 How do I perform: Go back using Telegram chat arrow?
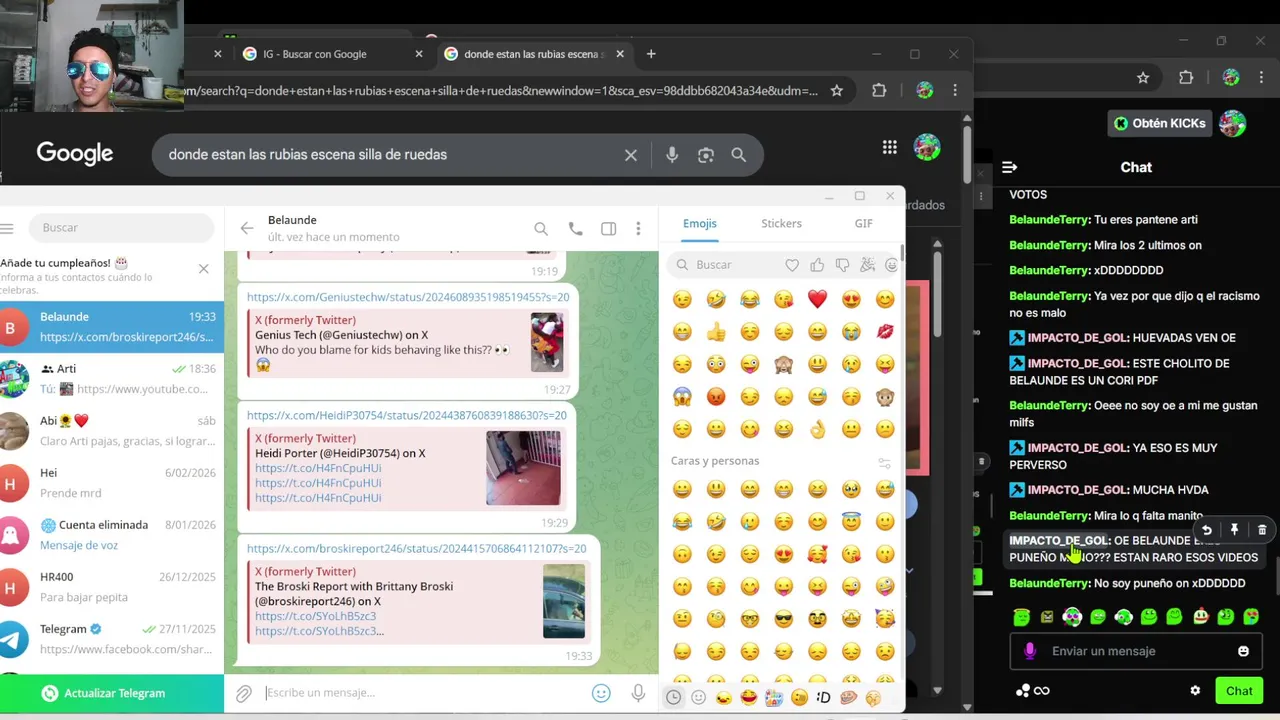click(x=246, y=228)
